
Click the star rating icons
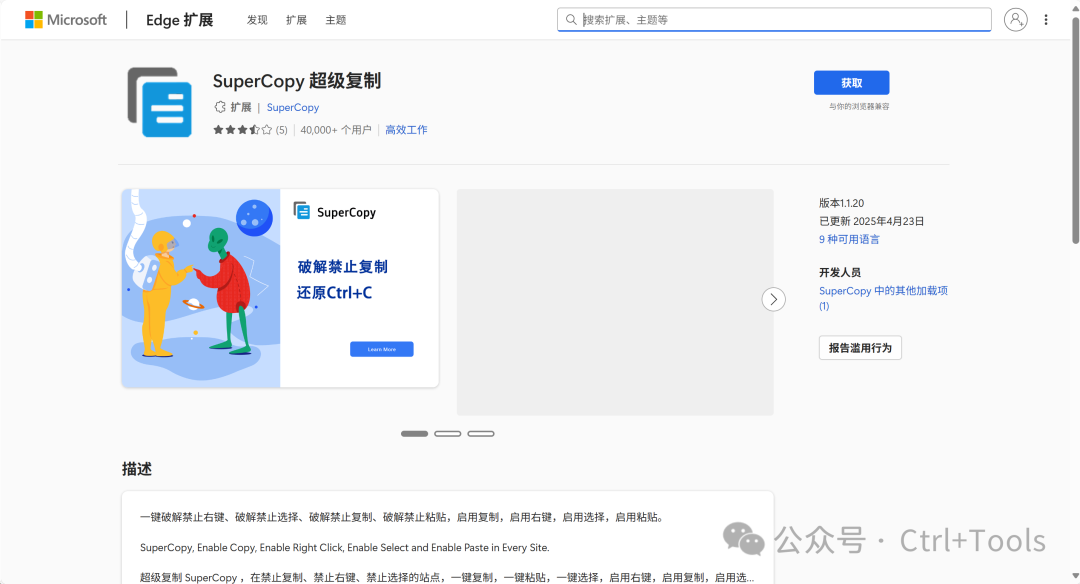click(242, 130)
